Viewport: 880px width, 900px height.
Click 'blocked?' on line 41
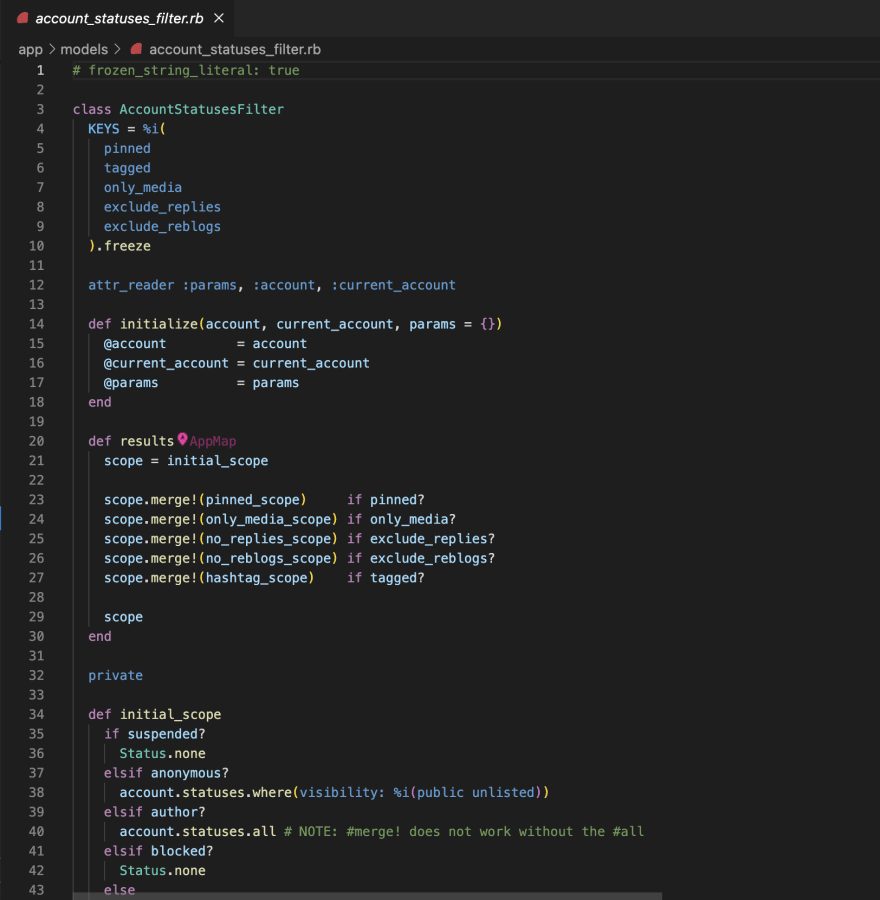coord(182,851)
